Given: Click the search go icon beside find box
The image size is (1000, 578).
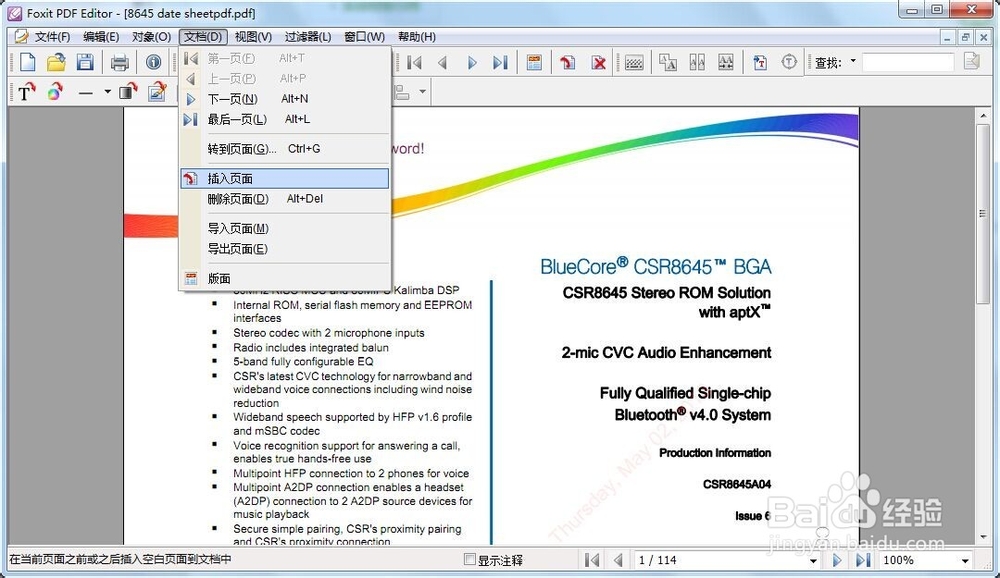Looking at the screenshot, I should [972, 62].
